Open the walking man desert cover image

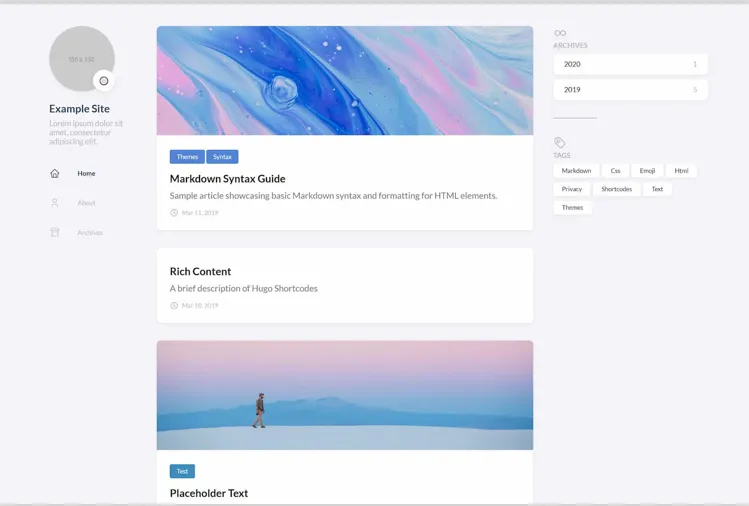point(345,395)
